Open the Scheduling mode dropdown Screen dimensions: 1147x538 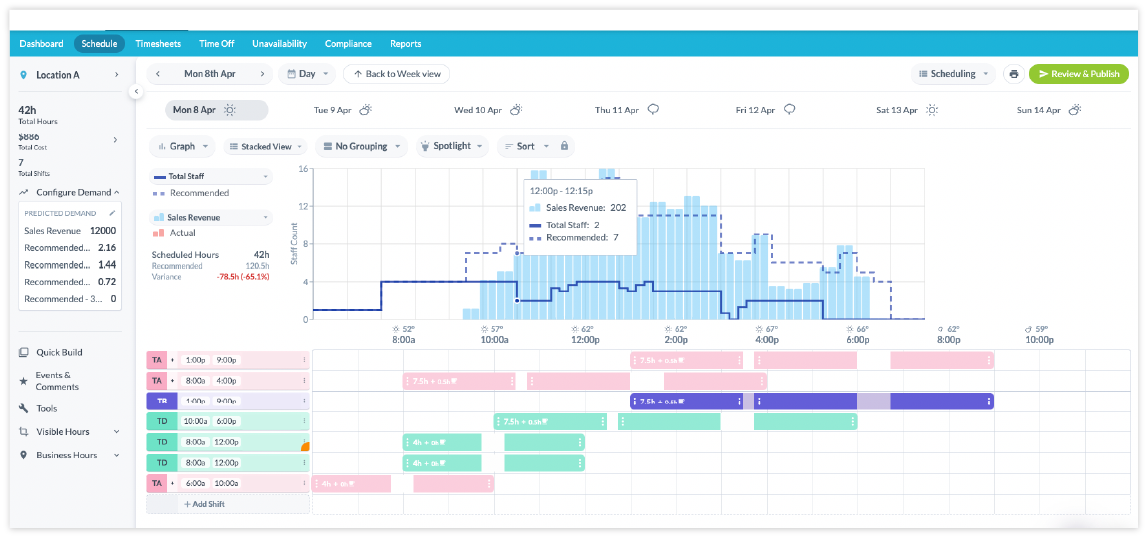pos(955,74)
